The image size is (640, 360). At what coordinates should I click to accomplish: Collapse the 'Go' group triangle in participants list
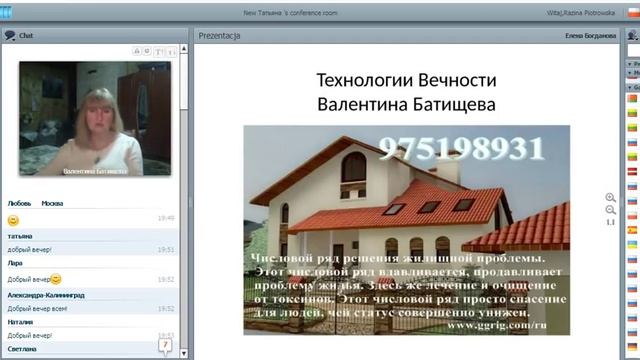[630, 88]
